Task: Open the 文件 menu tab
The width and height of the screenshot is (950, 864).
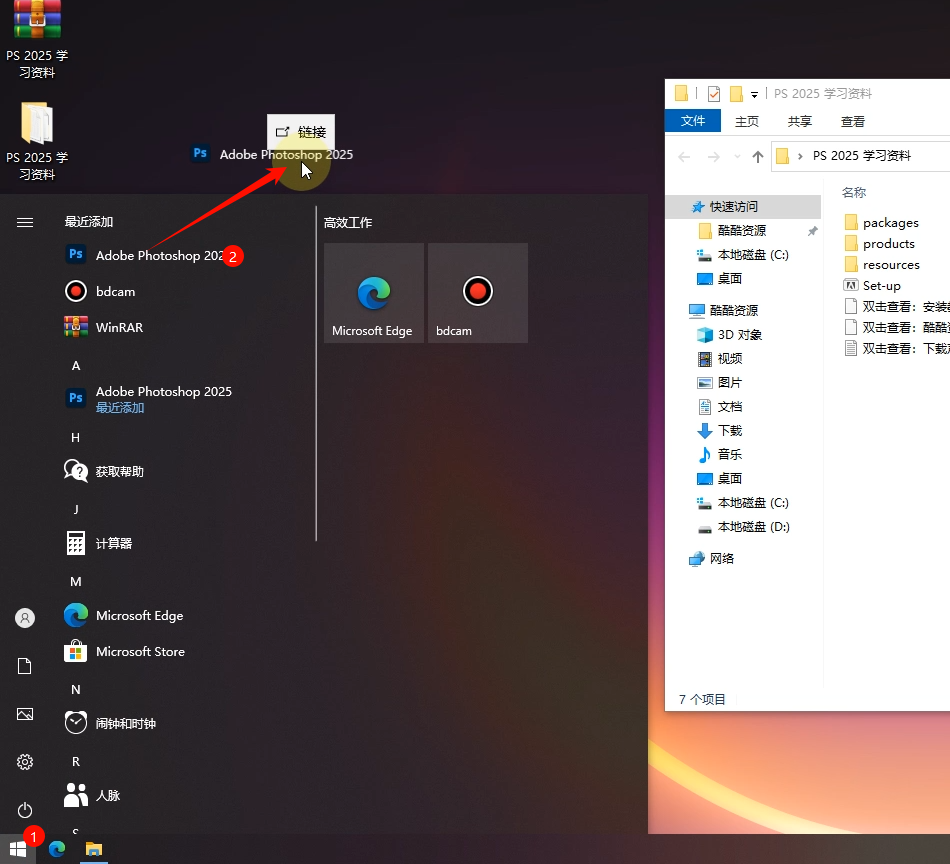Action: click(693, 121)
